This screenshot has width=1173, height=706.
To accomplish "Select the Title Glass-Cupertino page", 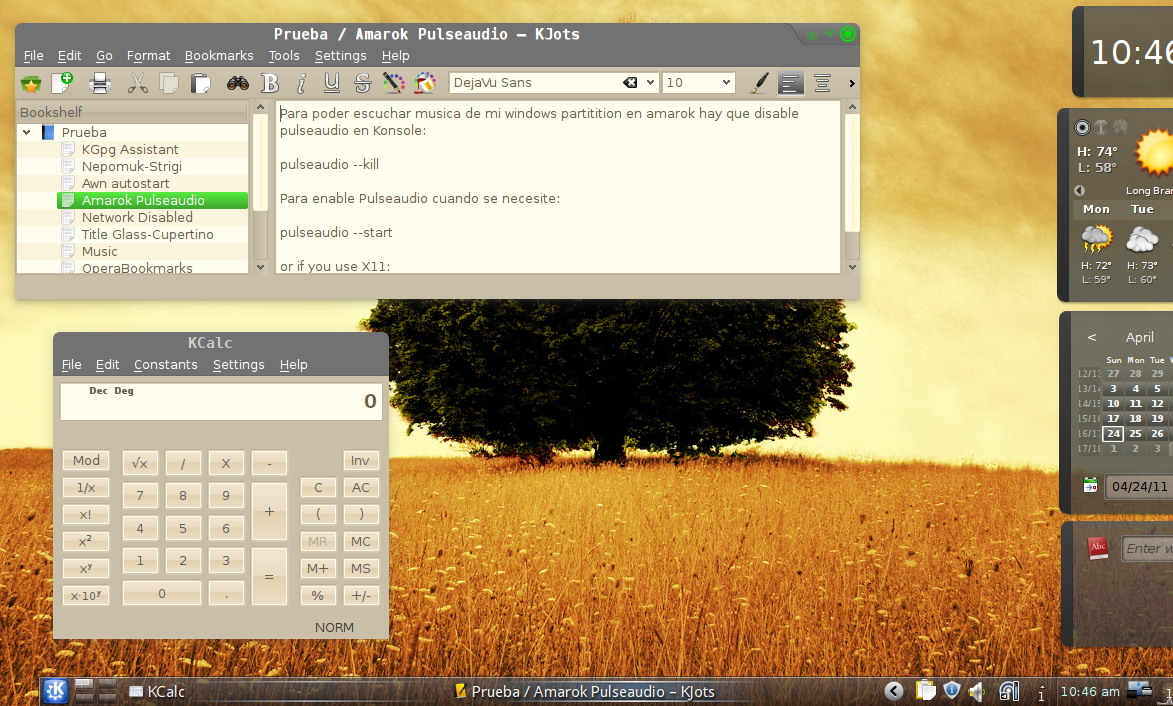I will 147,235.
